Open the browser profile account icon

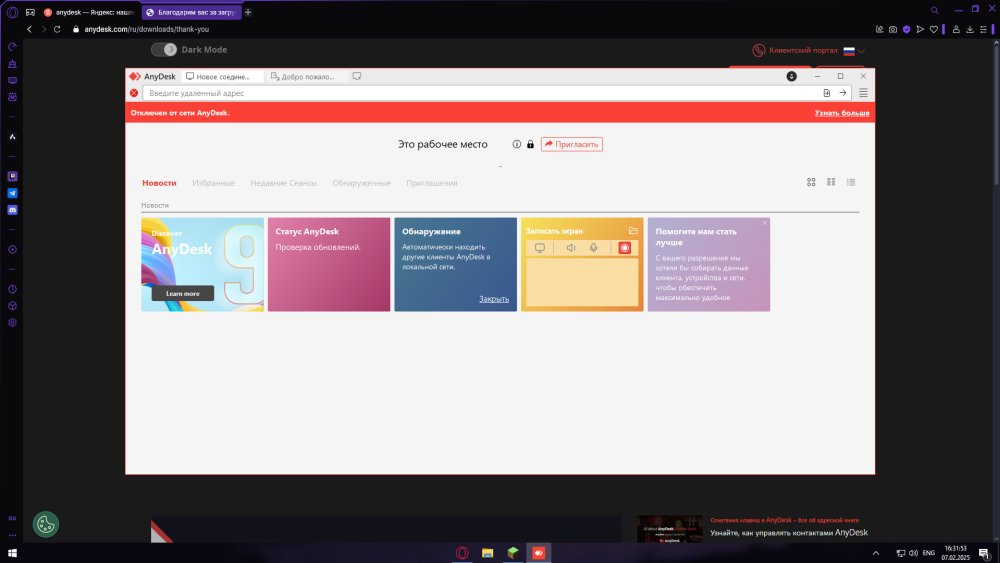956,29
